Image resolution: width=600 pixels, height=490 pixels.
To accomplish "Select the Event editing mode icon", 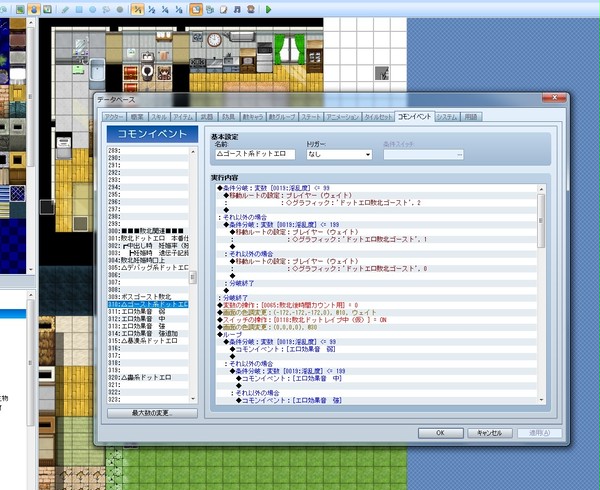I will click(34, 9).
